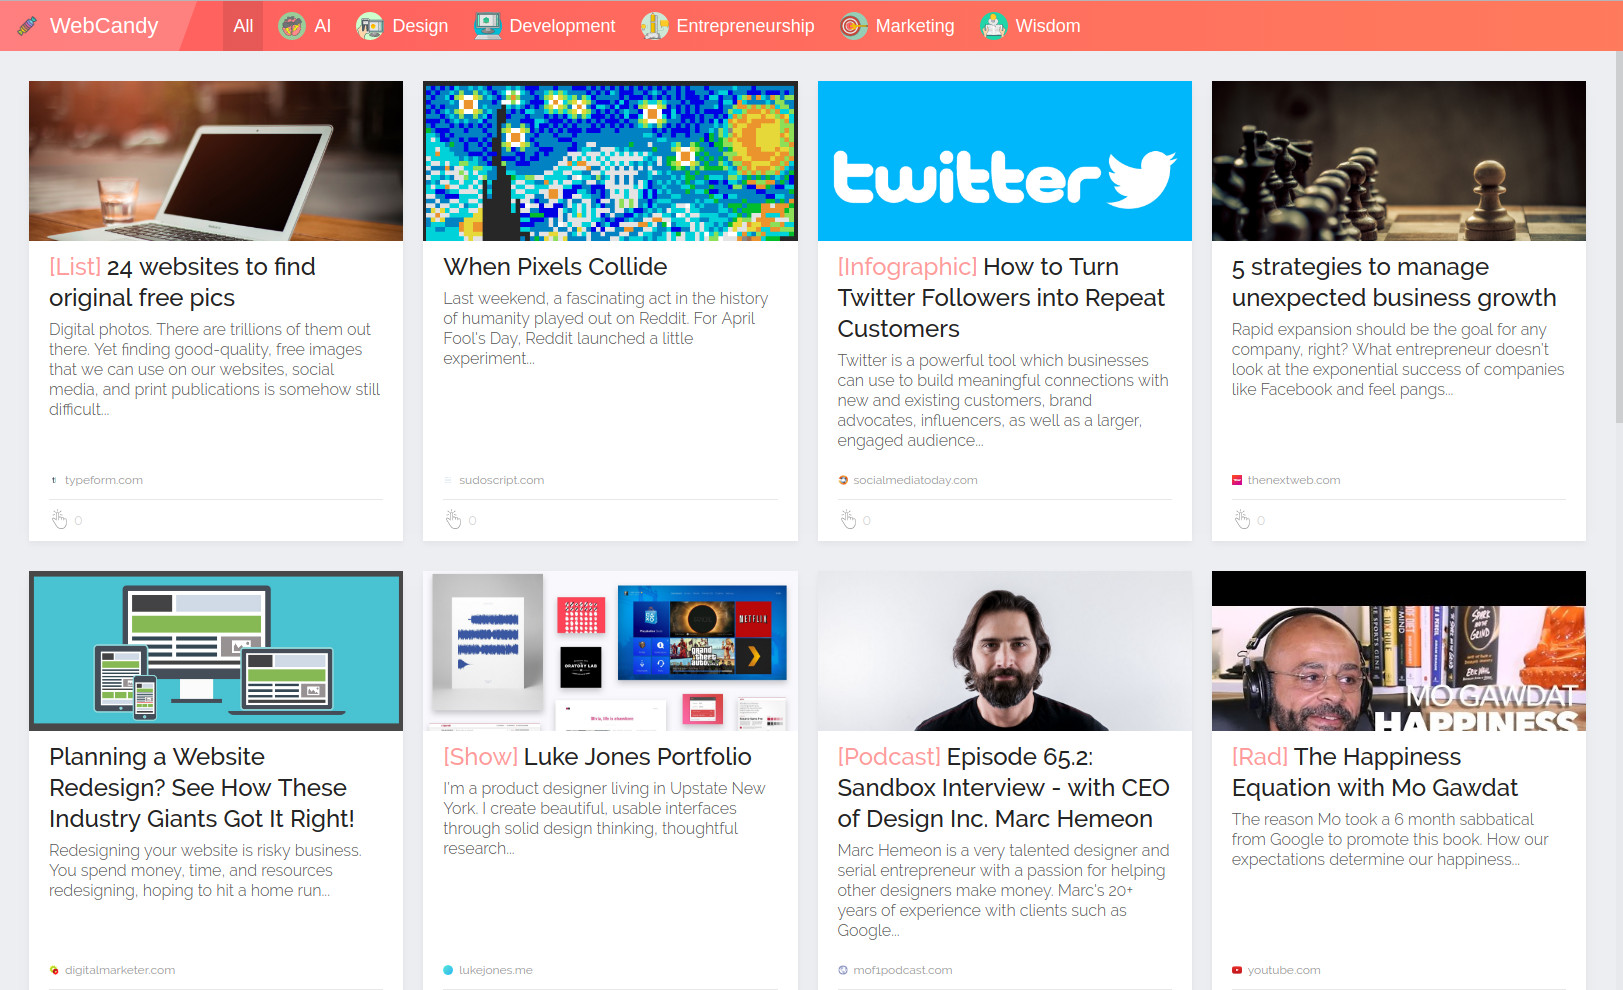1623x990 pixels.
Task: Open the Marketing category tab
Action: (897, 26)
